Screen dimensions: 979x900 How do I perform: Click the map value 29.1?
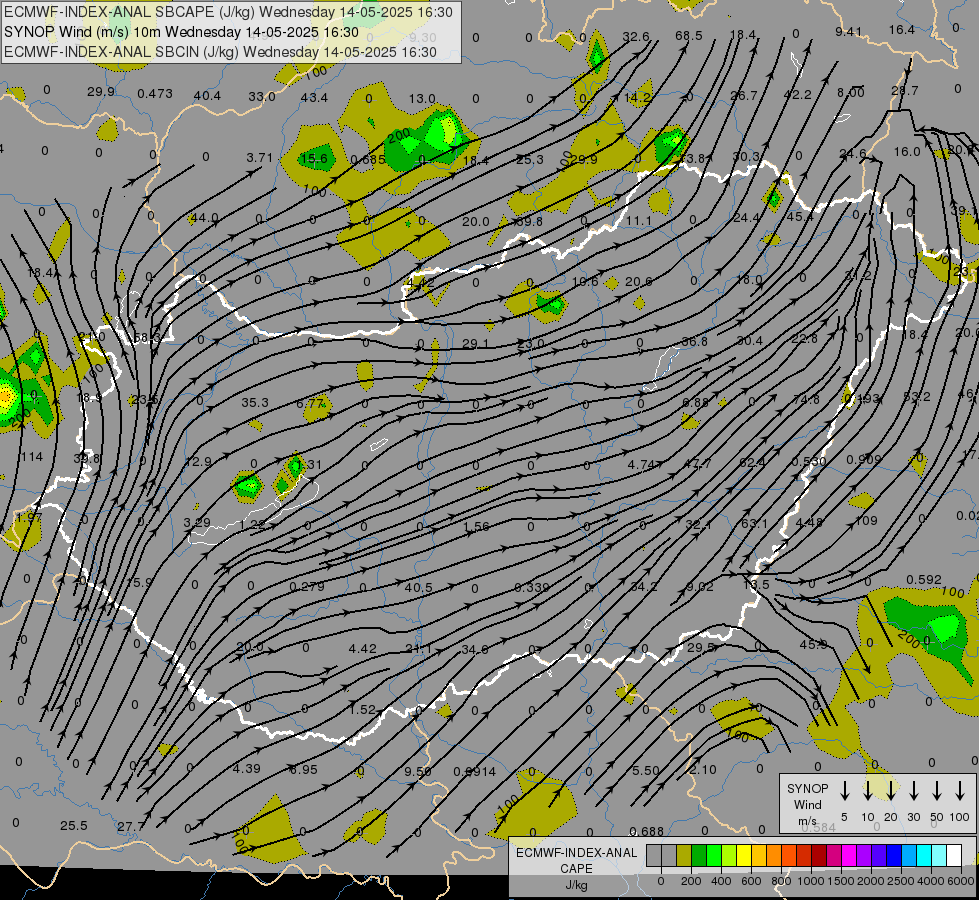pyautogui.click(x=475, y=343)
